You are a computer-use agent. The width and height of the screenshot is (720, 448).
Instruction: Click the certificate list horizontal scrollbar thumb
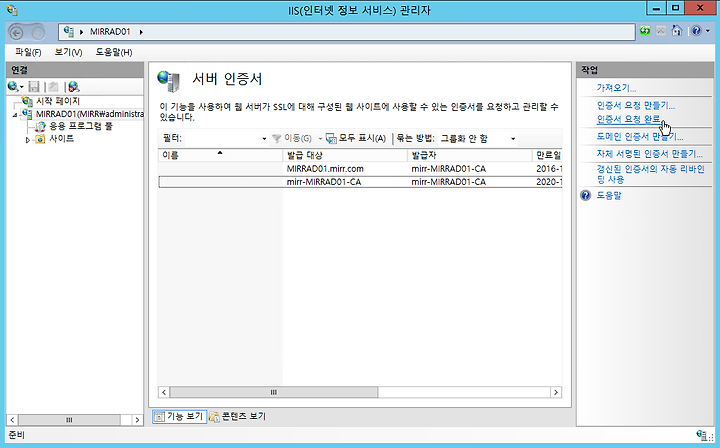[x=274, y=392]
